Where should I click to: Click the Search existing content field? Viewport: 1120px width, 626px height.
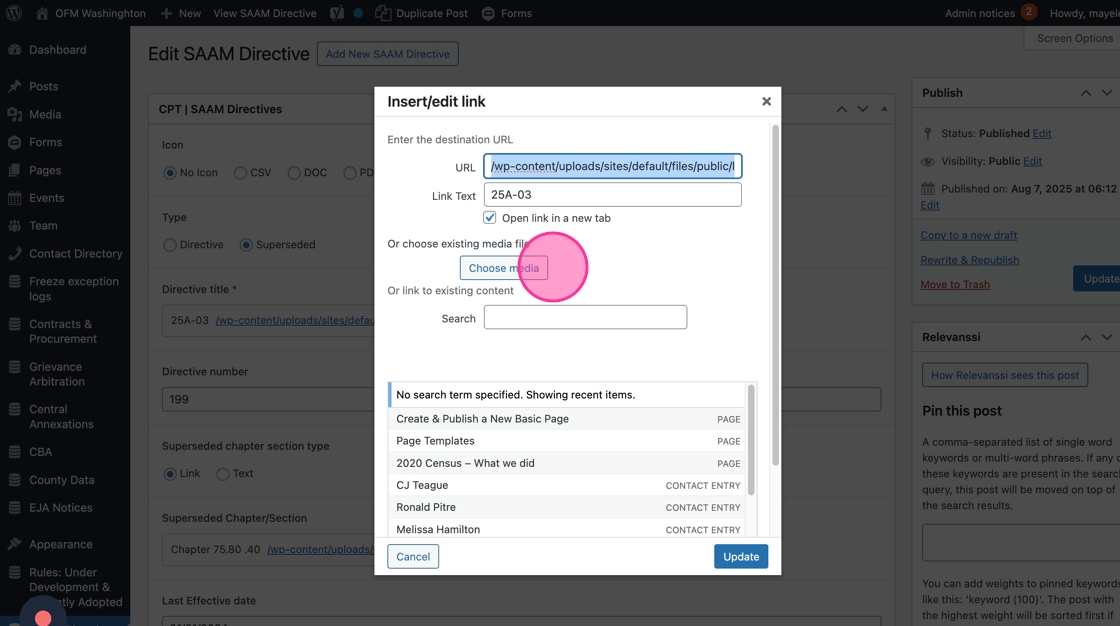click(x=585, y=317)
